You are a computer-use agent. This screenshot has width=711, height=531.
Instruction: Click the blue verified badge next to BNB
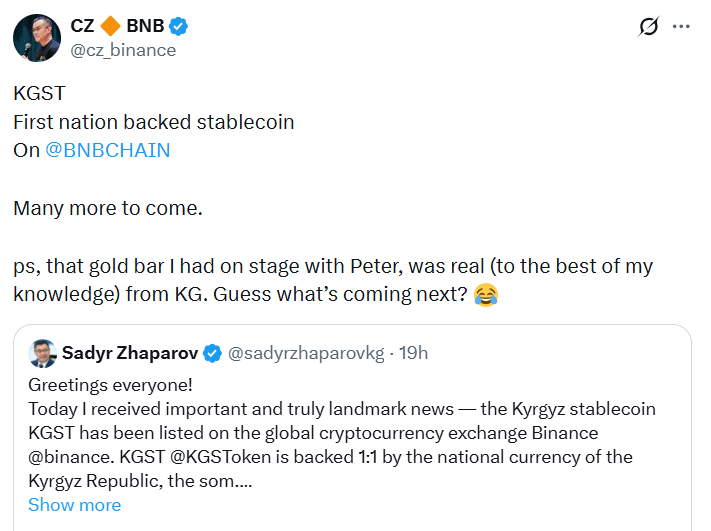click(x=179, y=26)
